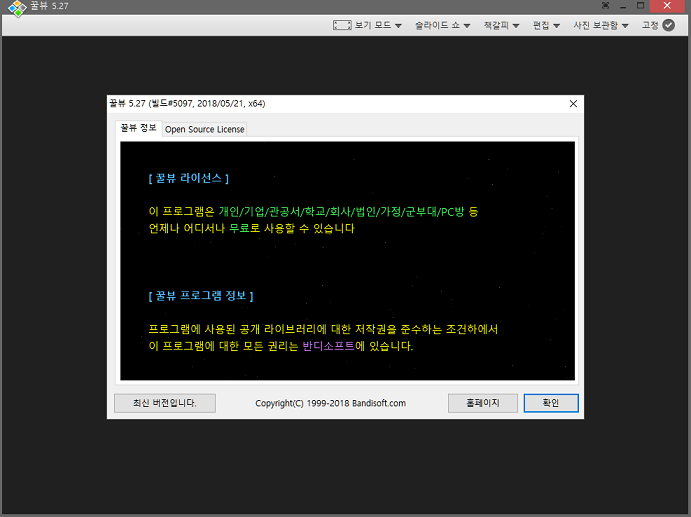Switch to the Open Source License tab
The width and height of the screenshot is (691, 517).
[x=204, y=129]
